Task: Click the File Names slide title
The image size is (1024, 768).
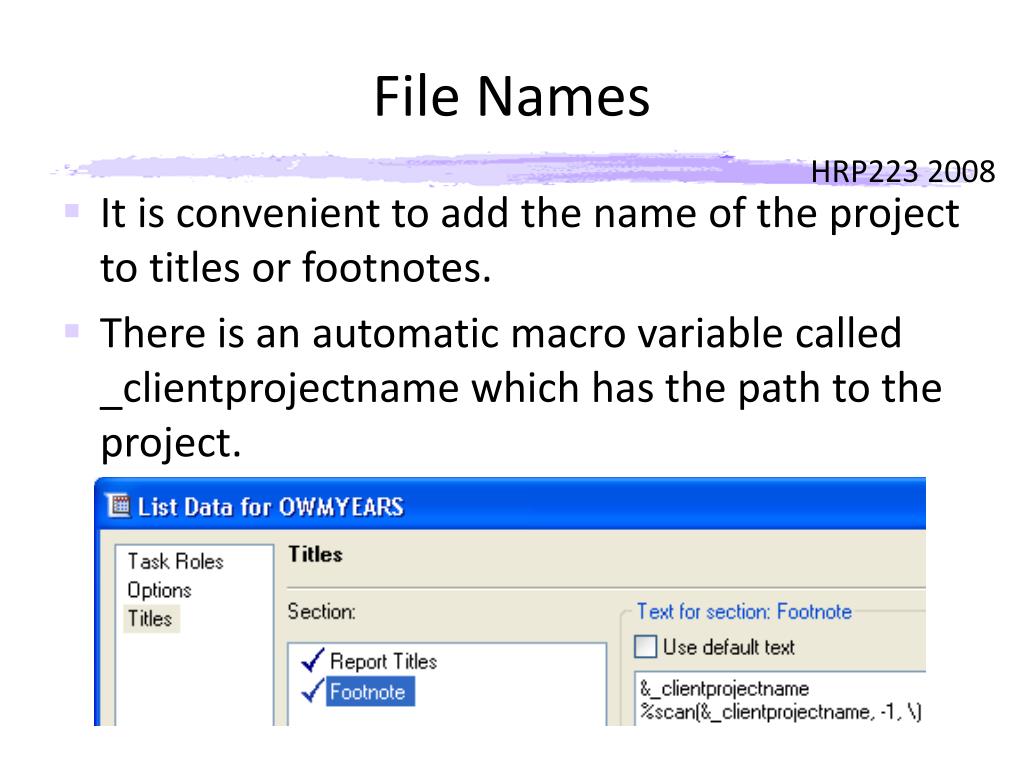Action: 512,96
